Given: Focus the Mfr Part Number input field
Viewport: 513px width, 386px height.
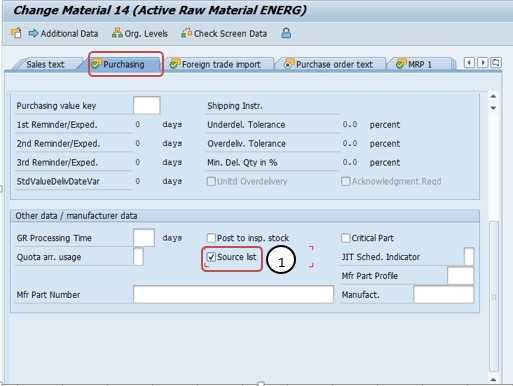Looking at the screenshot, I should [x=233, y=295].
